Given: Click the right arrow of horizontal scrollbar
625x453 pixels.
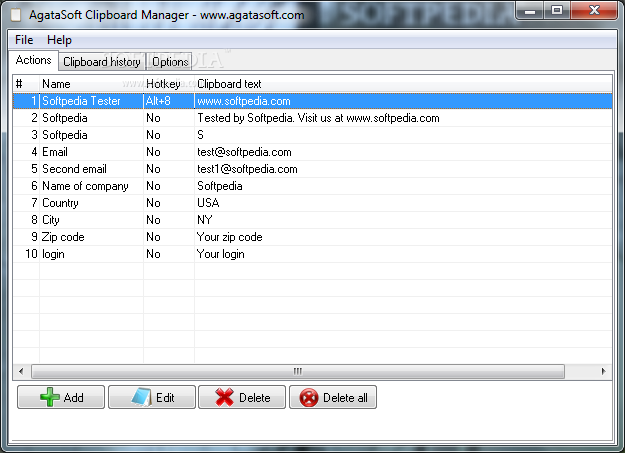Looking at the screenshot, I should click(603, 371).
